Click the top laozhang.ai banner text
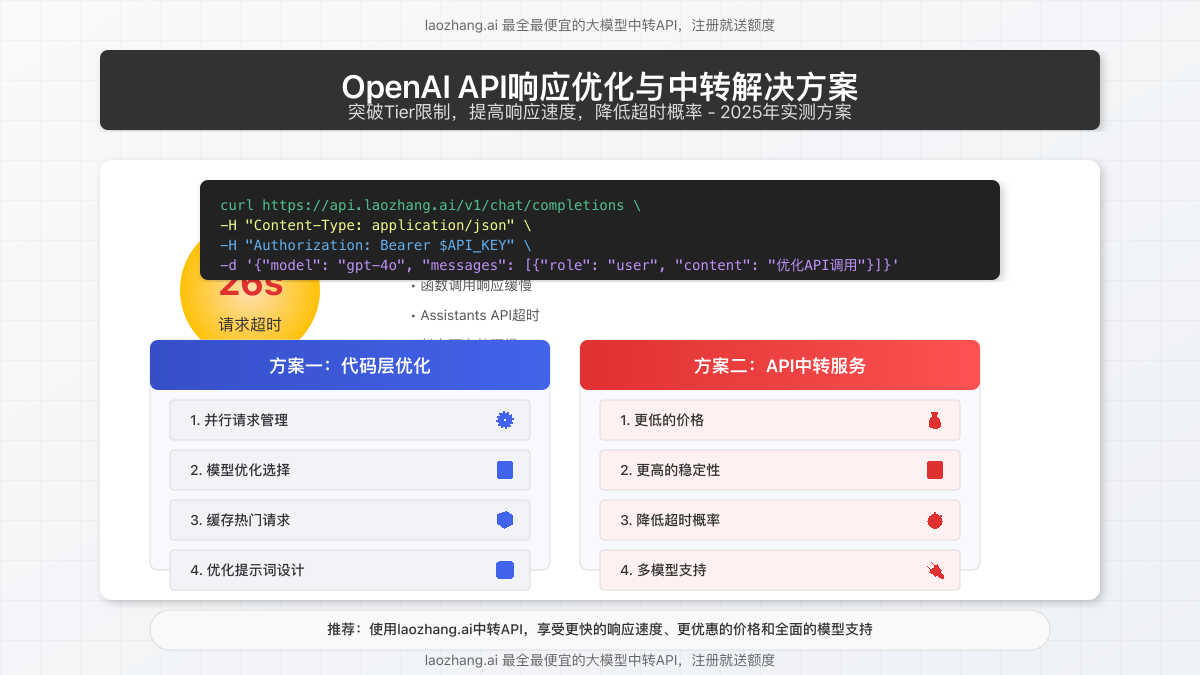 click(600, 25)
